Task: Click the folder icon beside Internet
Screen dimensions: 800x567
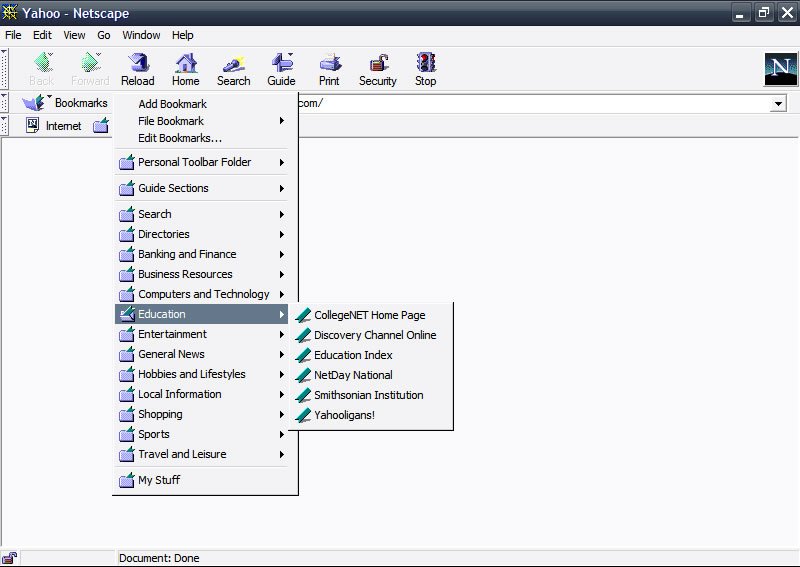Action: [x=101, y=125]
